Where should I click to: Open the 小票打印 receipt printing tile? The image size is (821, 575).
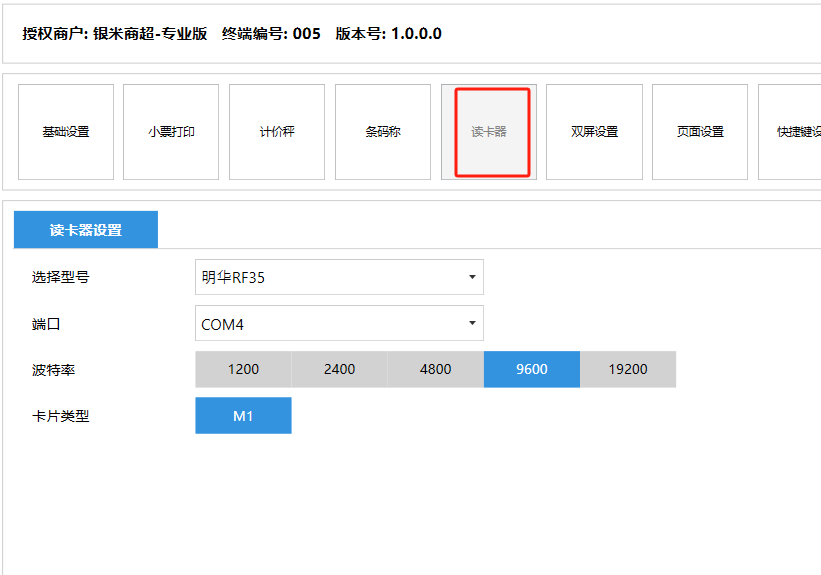[171, 132]
